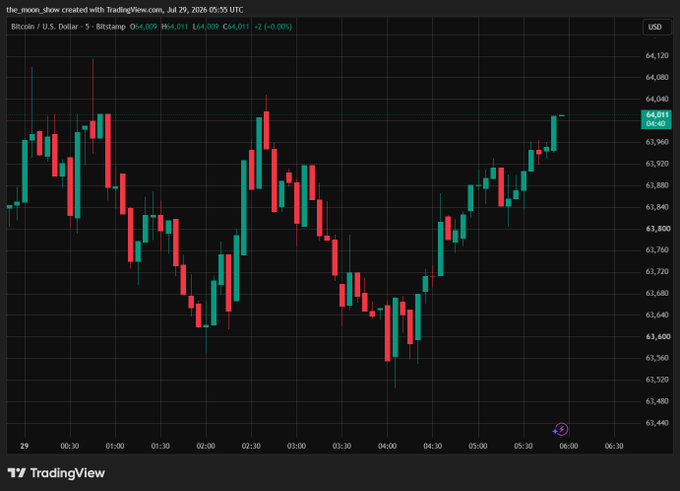Click the Close value C64,011 in legend

tap(236, 27)
